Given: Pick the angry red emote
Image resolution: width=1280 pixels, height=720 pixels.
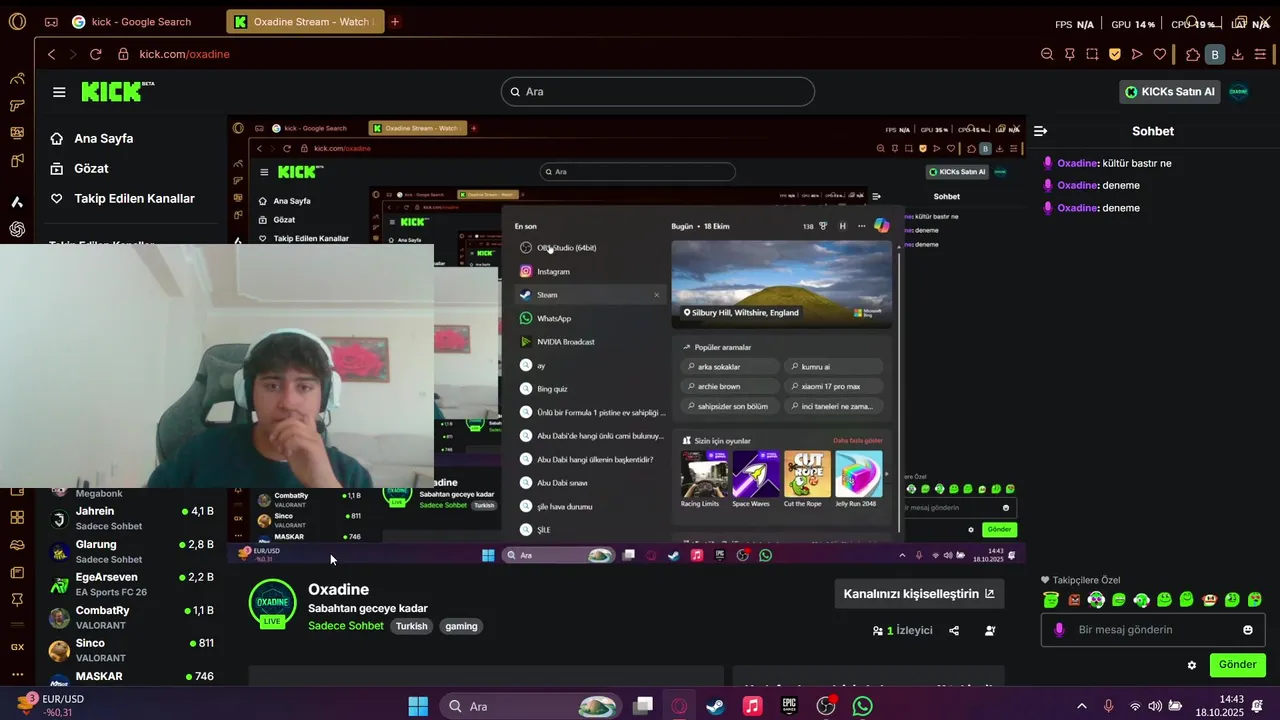Looking at the screenshot, I should [x=1074, y=600].
